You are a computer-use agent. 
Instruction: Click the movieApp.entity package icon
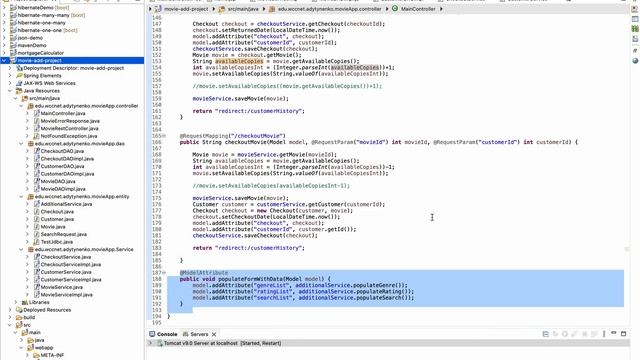tap(31, 196)
